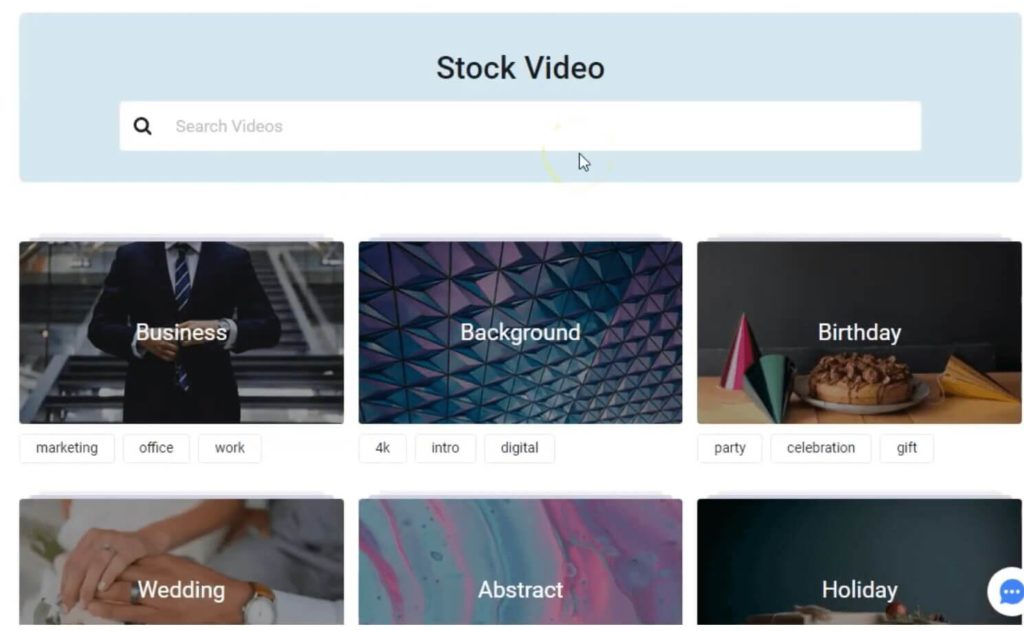Select the party tag

point(729,448)
